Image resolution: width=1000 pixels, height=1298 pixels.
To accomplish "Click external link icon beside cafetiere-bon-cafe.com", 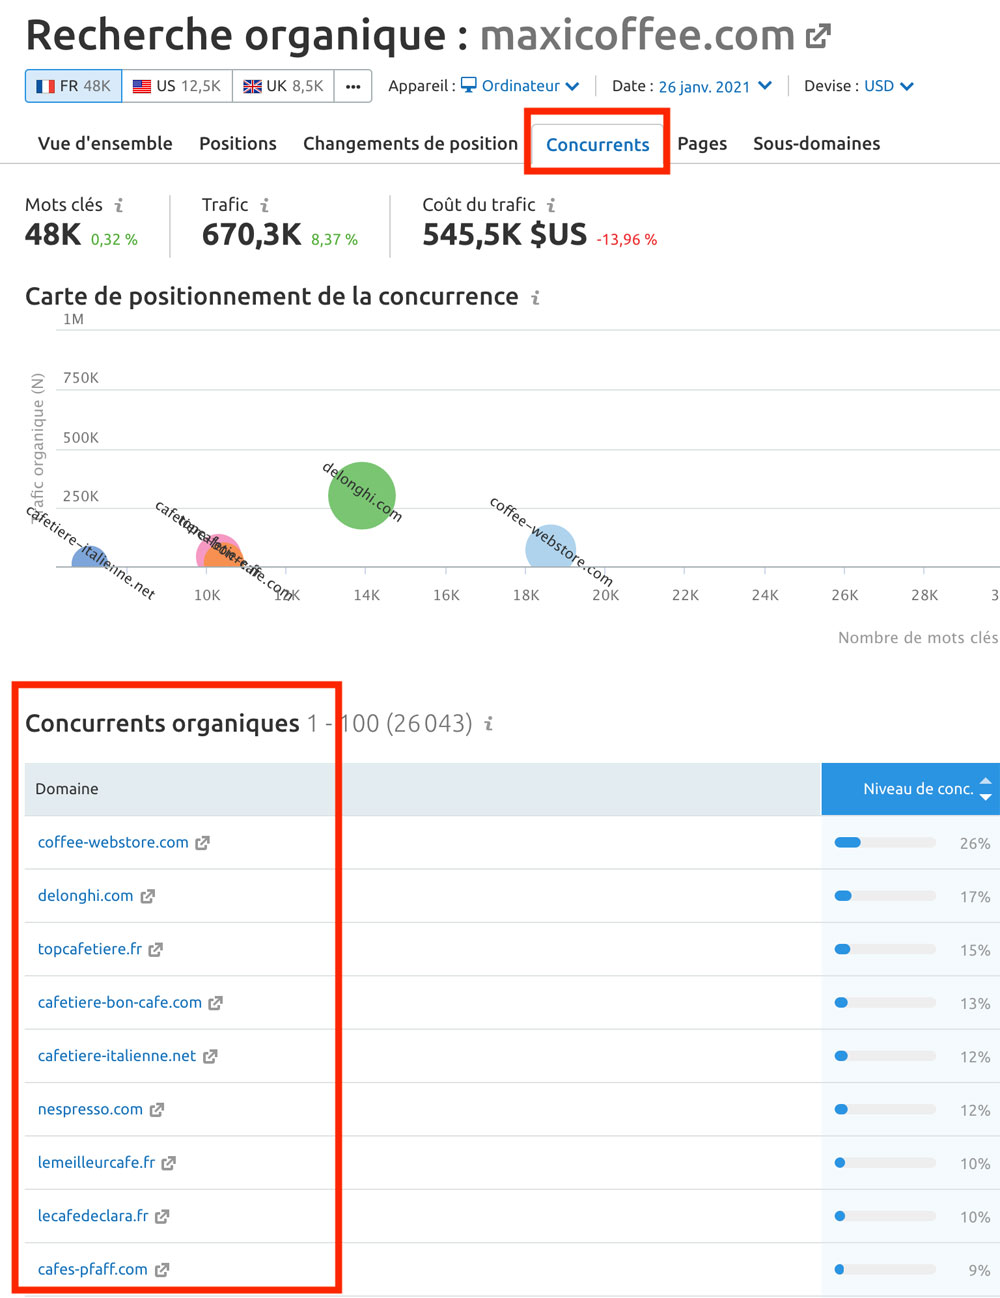I will tap(215, 1003).
